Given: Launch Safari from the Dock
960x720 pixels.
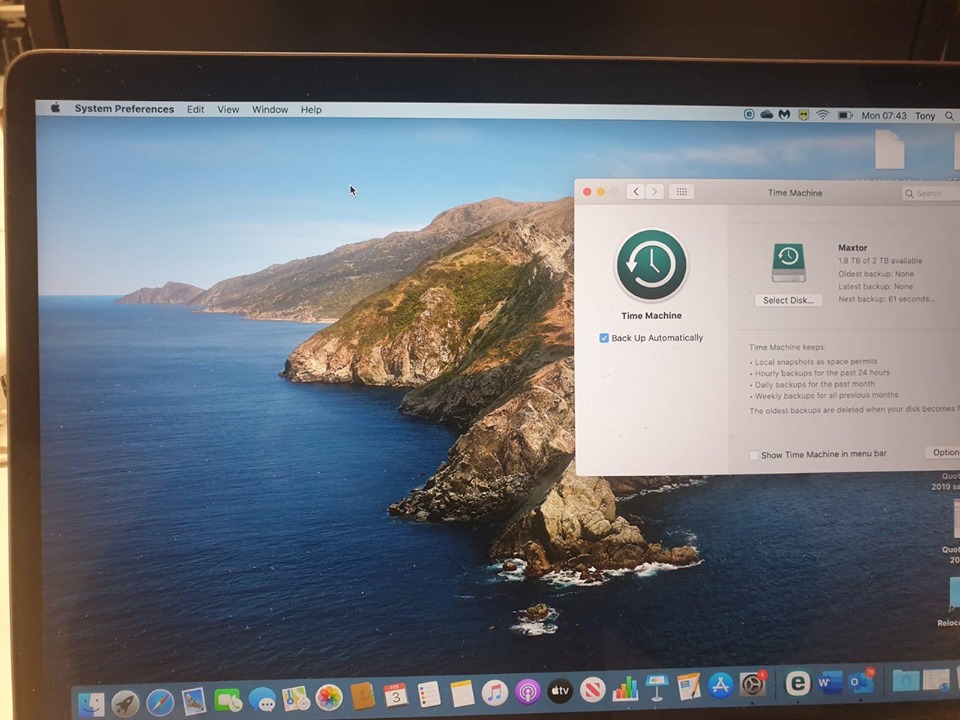Looking at the screenshot, I should click(160, 702).
